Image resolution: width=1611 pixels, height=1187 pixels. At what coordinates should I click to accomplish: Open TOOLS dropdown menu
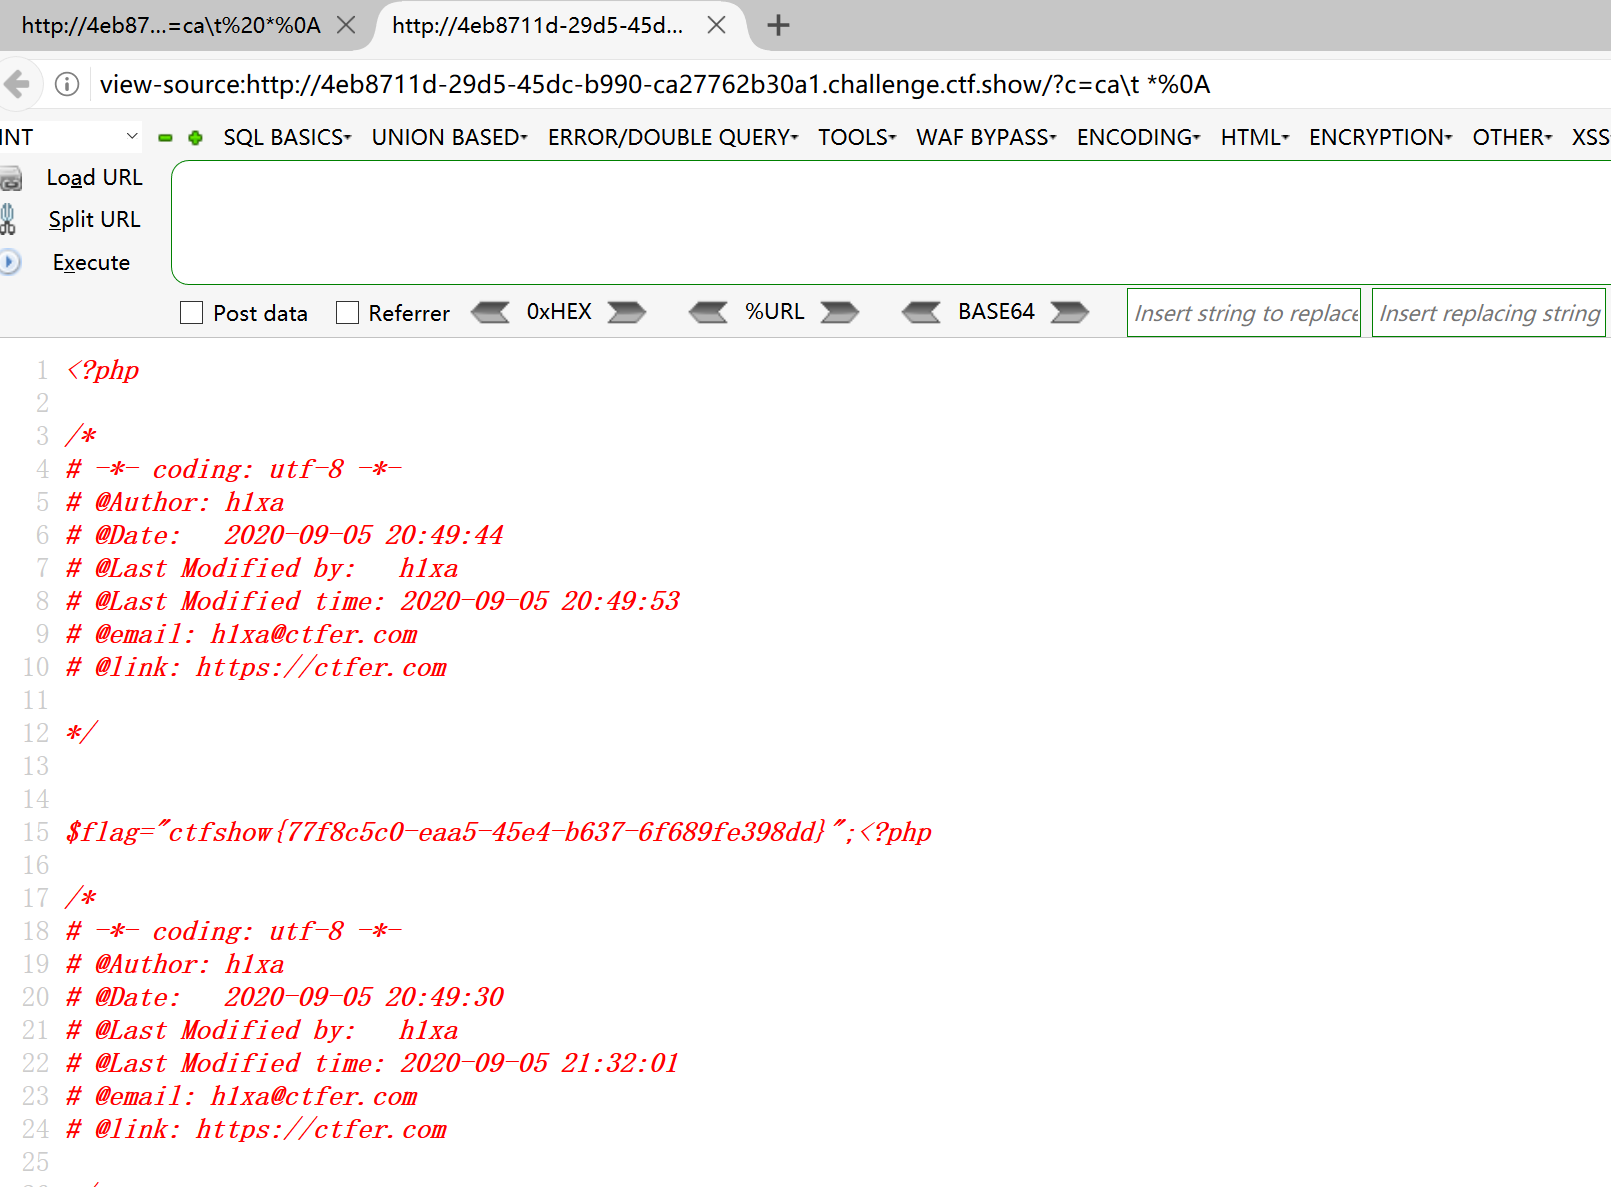857,137
